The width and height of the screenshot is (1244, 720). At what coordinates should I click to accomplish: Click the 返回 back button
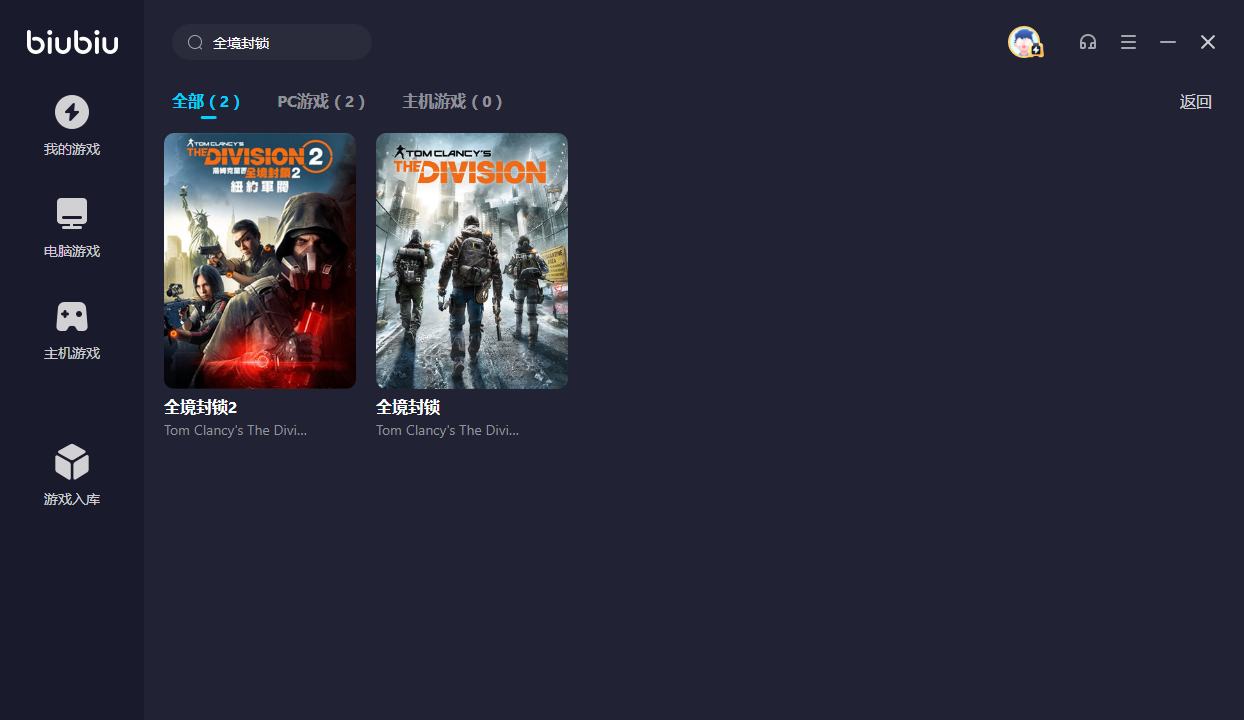tap(1195, 102)
